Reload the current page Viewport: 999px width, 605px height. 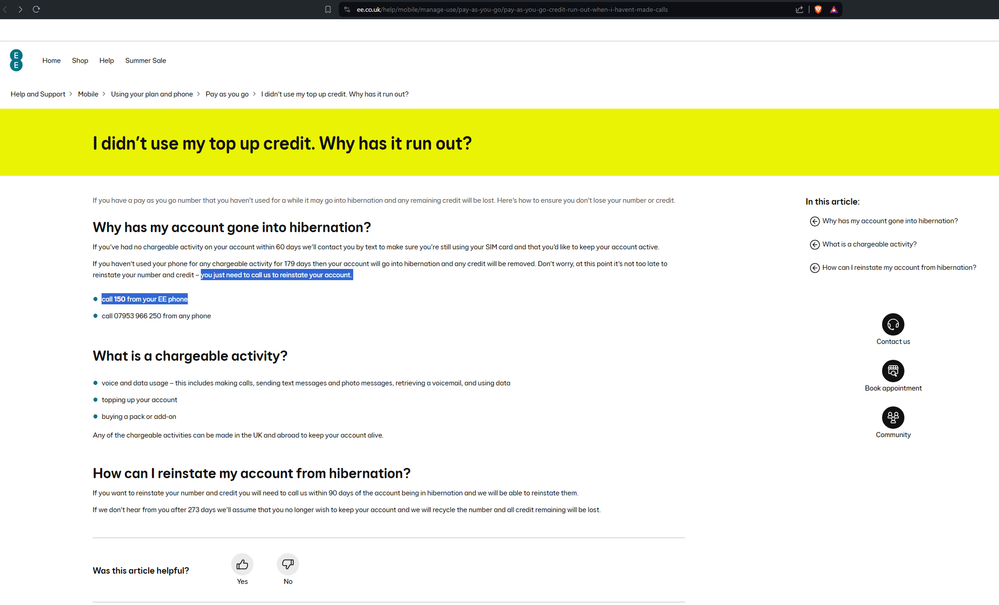click(36, 10)
